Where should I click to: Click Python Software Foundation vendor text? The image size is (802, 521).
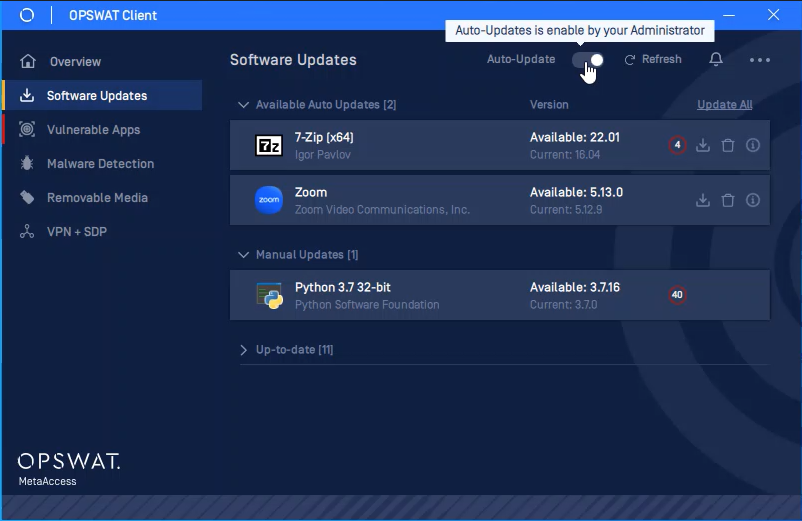pos(367,305)
